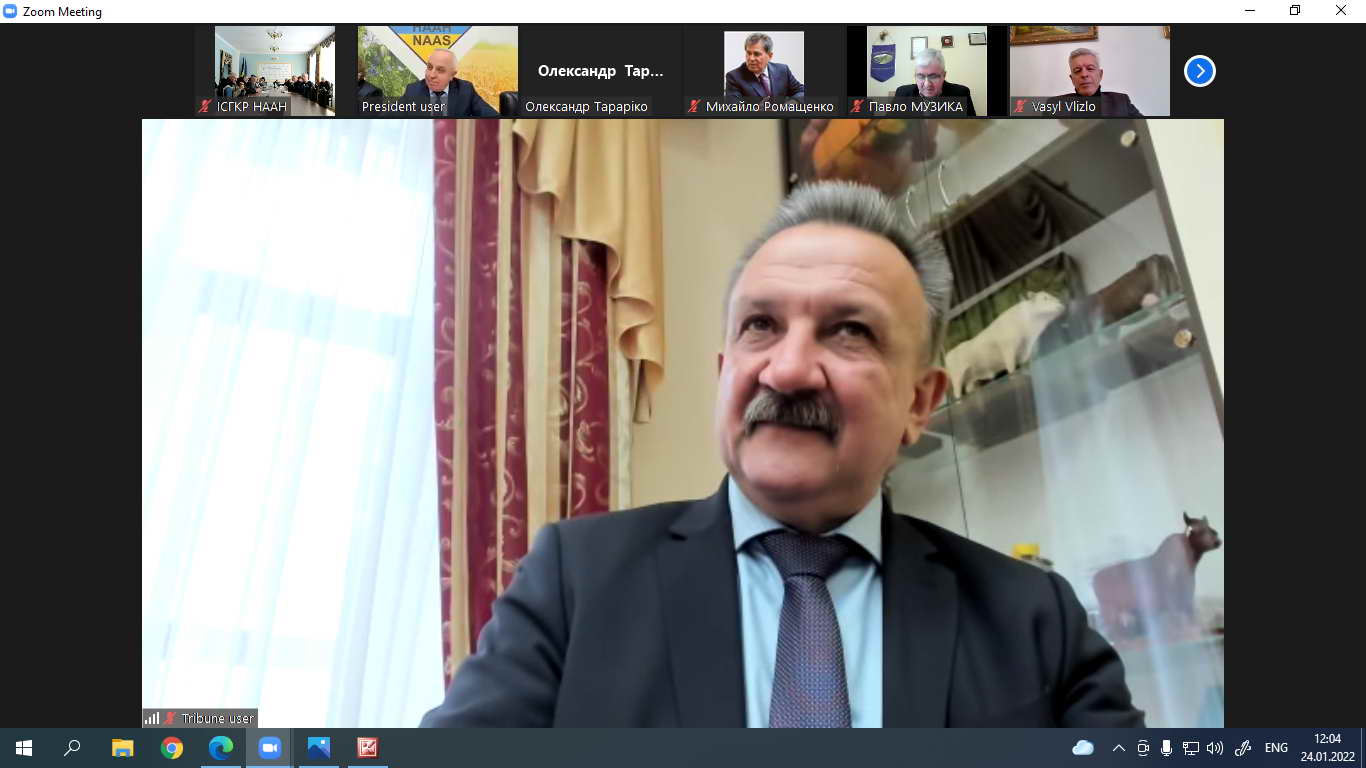Click the Олександр Тараріко participant tile

[600, 71]
